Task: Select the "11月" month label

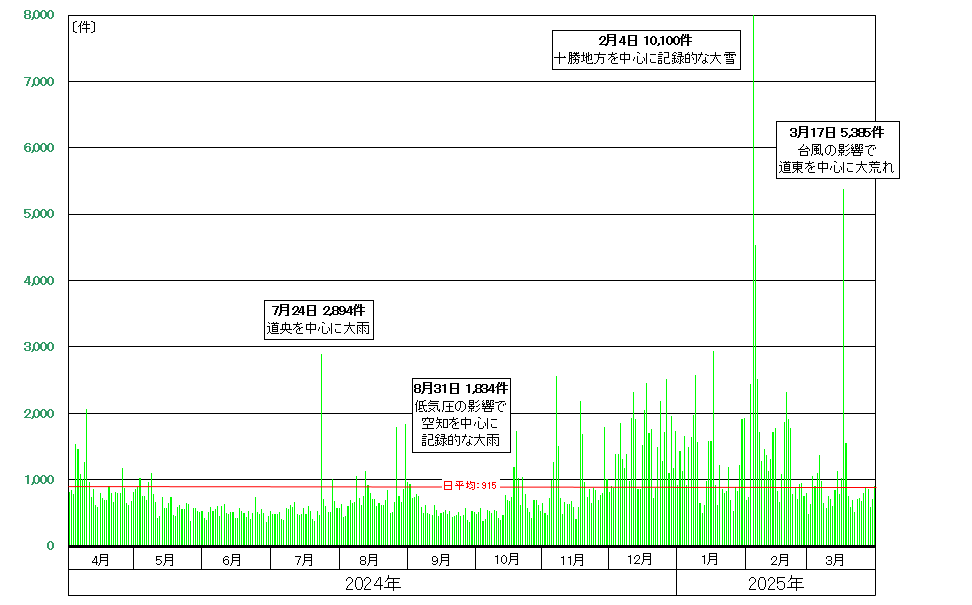Action: coord(572,560)
